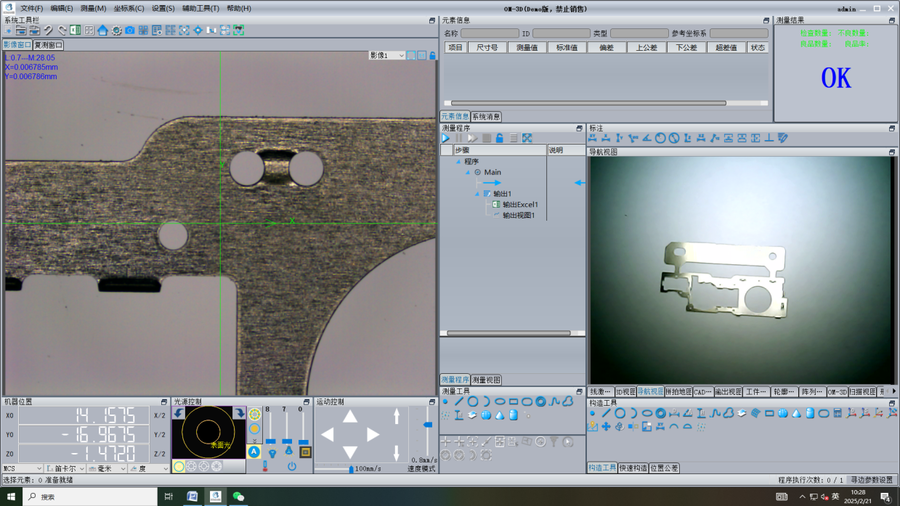Toggle the lock icon in image window

432,56
